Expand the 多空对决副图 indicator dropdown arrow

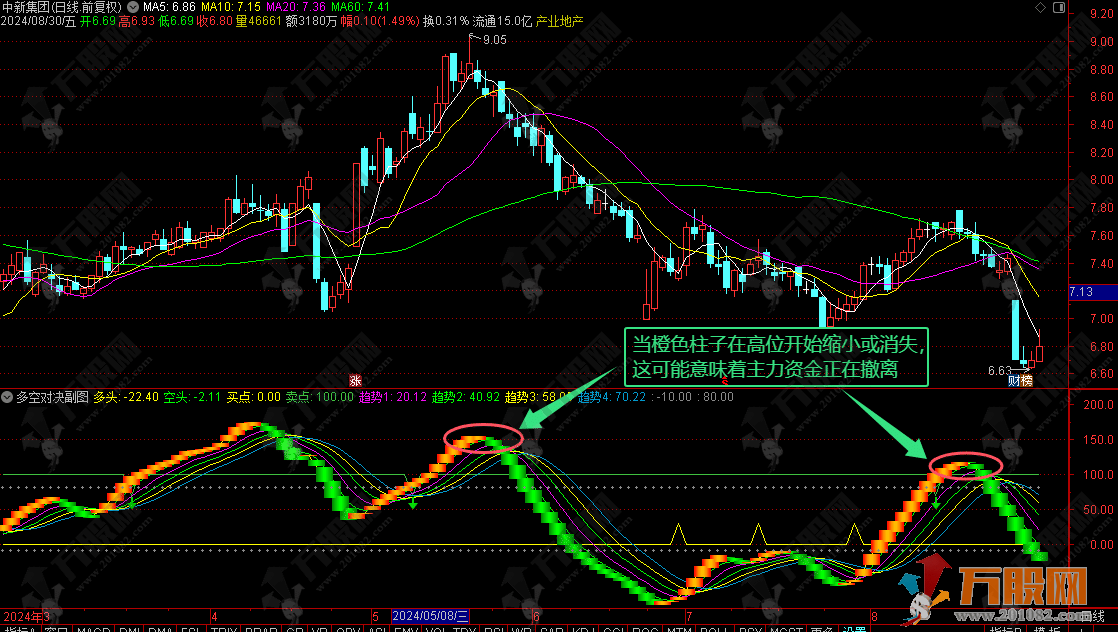coord(8,397)
